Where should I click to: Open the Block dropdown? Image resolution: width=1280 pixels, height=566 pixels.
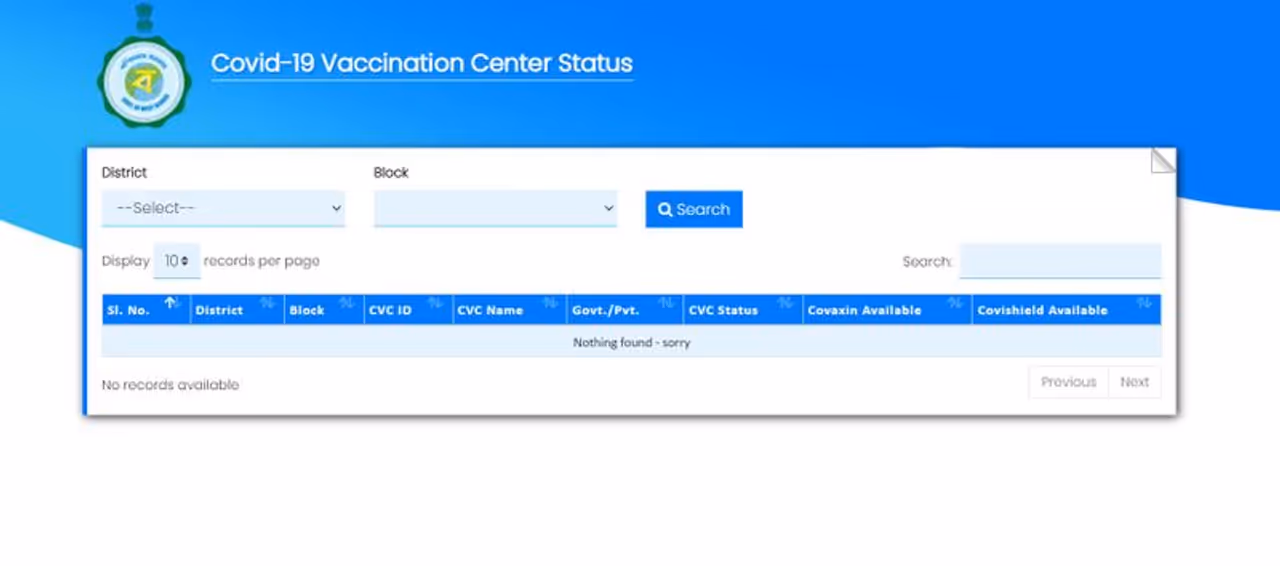pyautogui.click(x=495, y=208)
